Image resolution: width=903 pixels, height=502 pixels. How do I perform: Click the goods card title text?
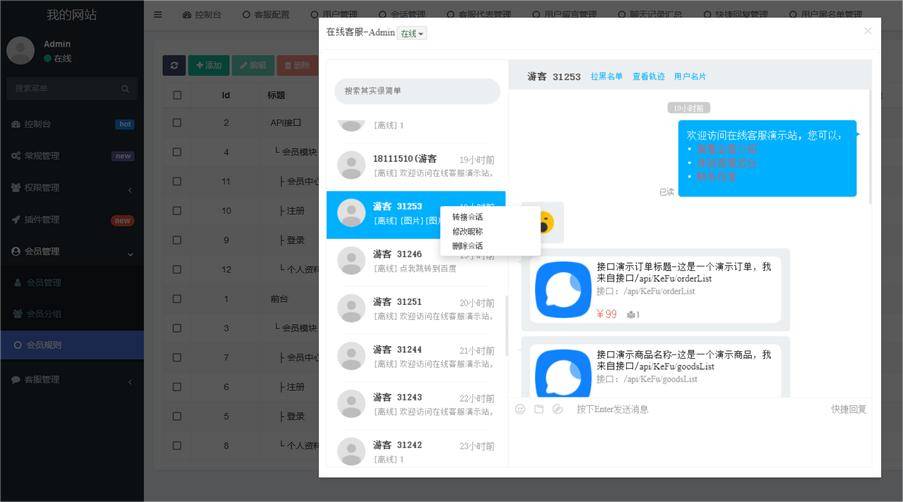tap(684, 360)
